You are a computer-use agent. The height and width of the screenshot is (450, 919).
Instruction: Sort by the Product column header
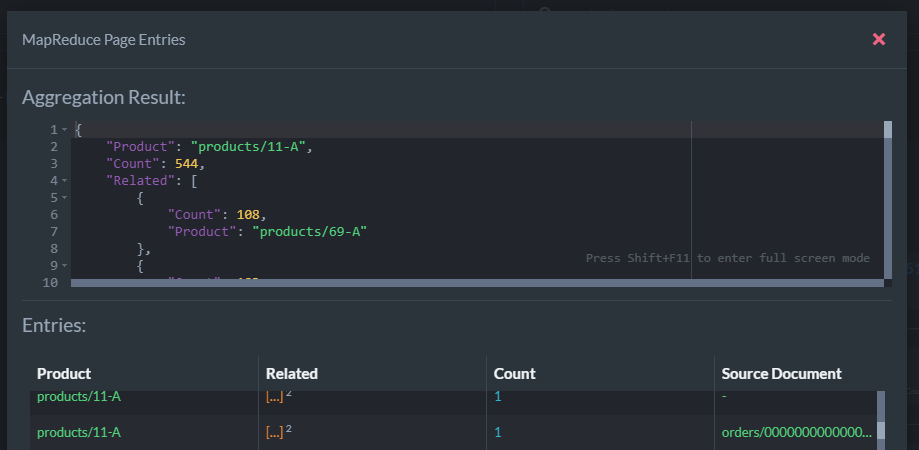coord(64,374)
